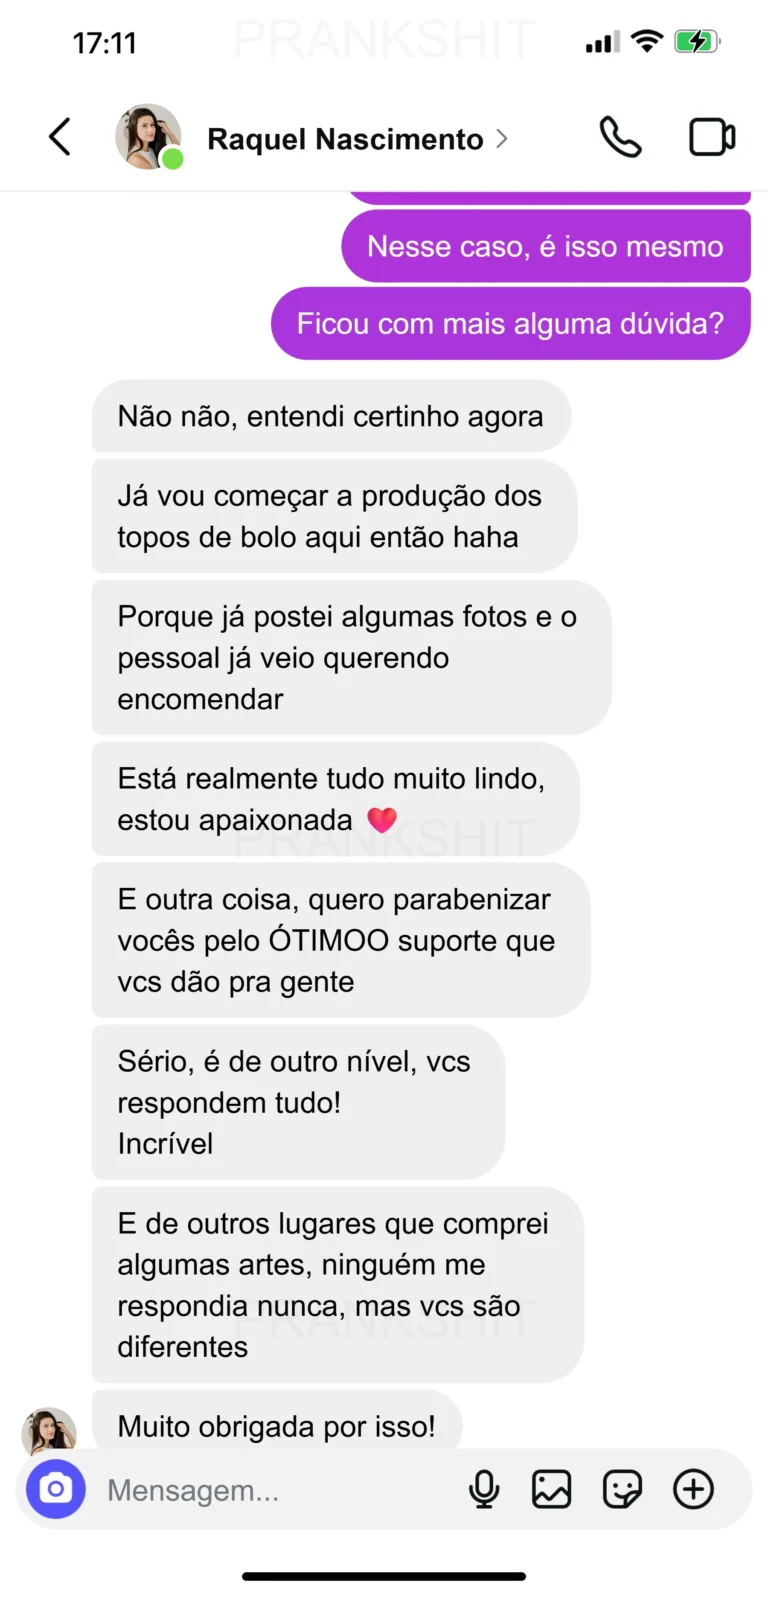The height and width of the screenshot is (1600, 768).
Task: Tap the message mentioning 'topos de bolo'
Action: point(333,516)
